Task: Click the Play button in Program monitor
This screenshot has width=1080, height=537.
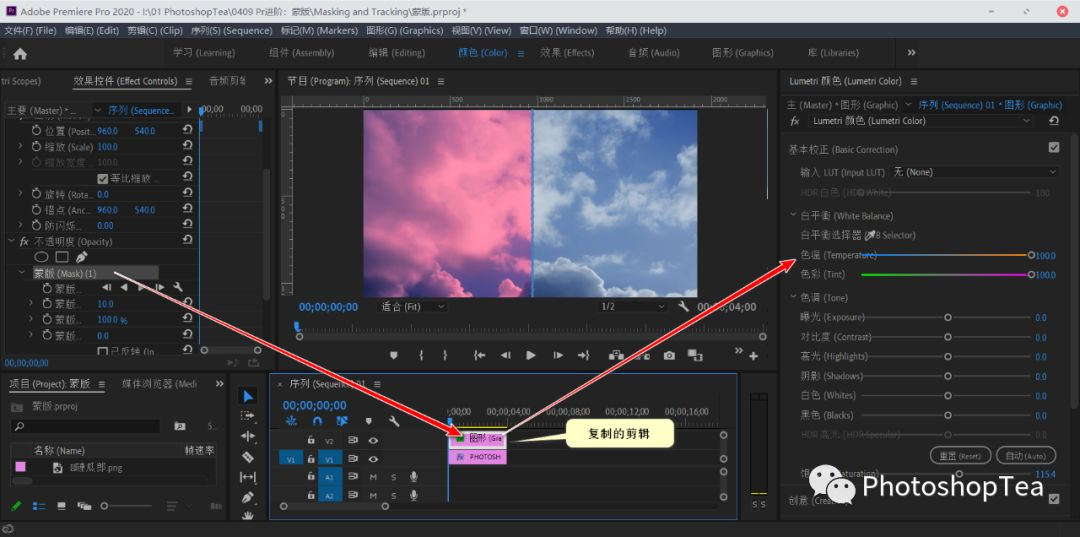Action: pos(531,355)
